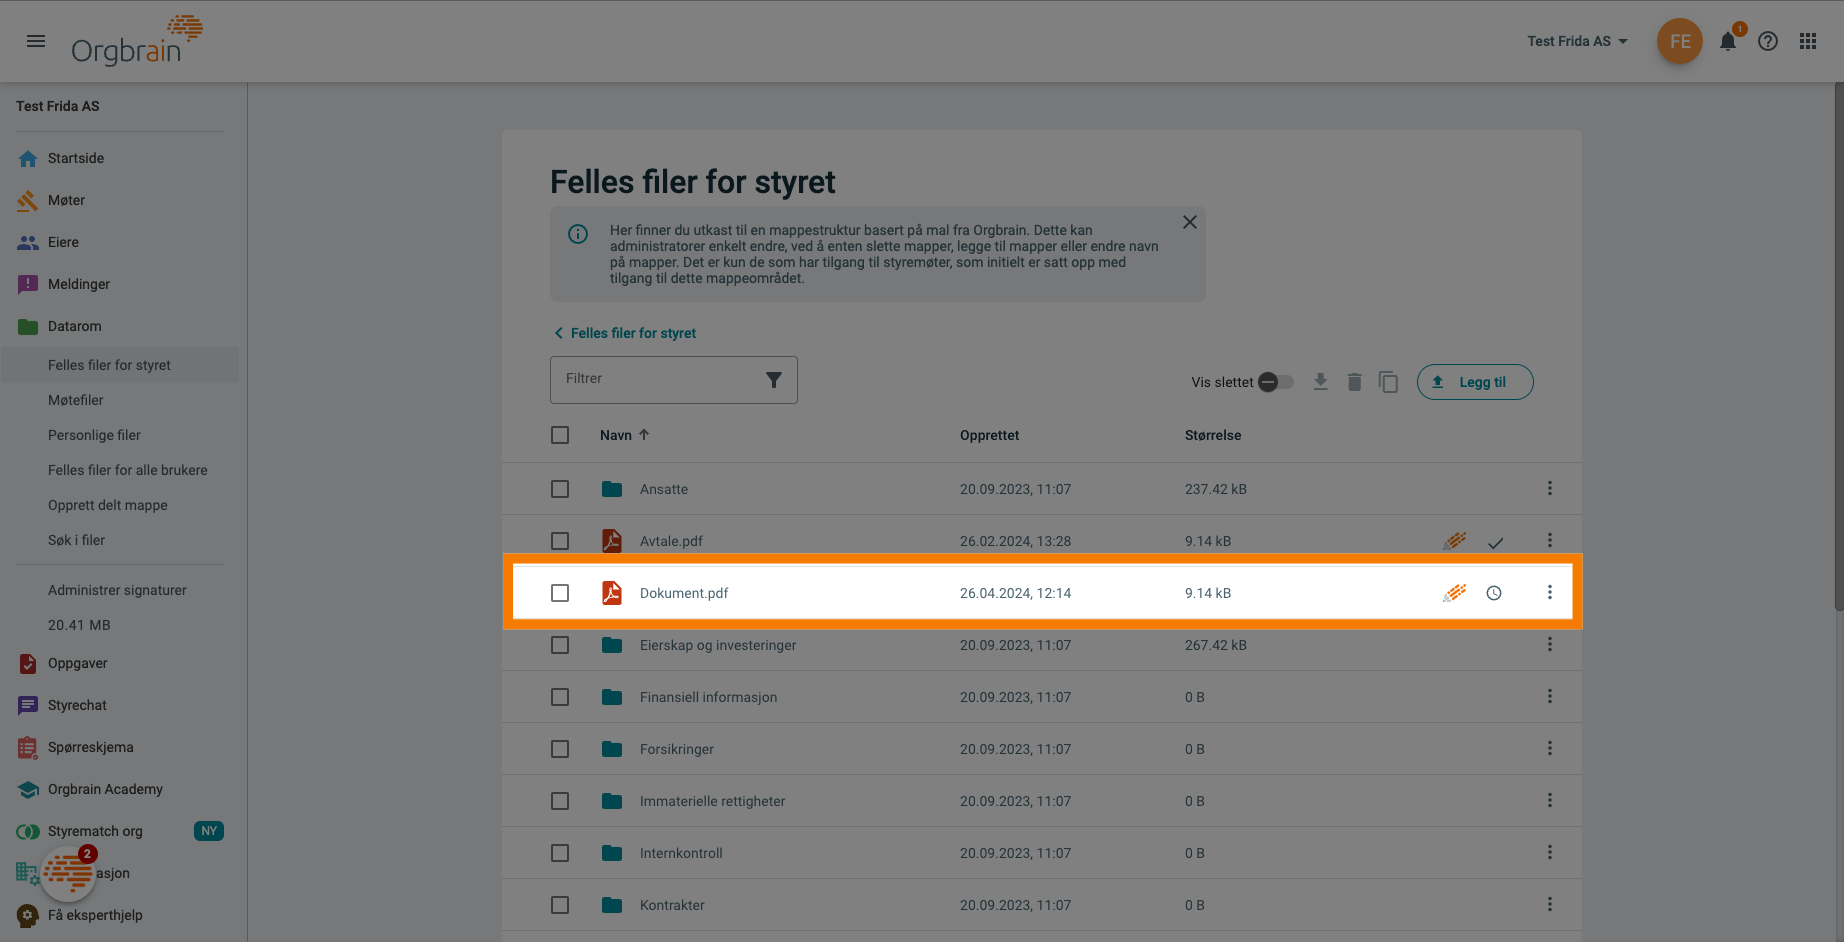Image resolution: width=1844 pixels, height=942 pixels.
Task: Select Personlige filer in the sidebar
Action: 94,435
